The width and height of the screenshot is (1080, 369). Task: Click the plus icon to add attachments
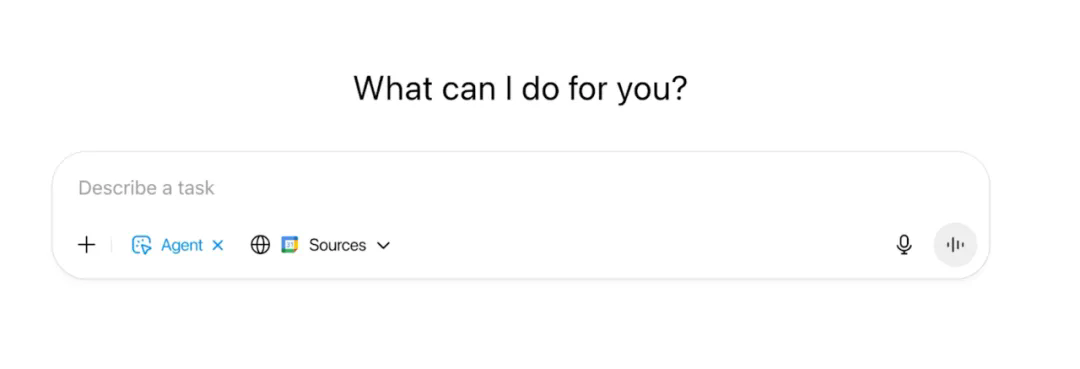86,244
